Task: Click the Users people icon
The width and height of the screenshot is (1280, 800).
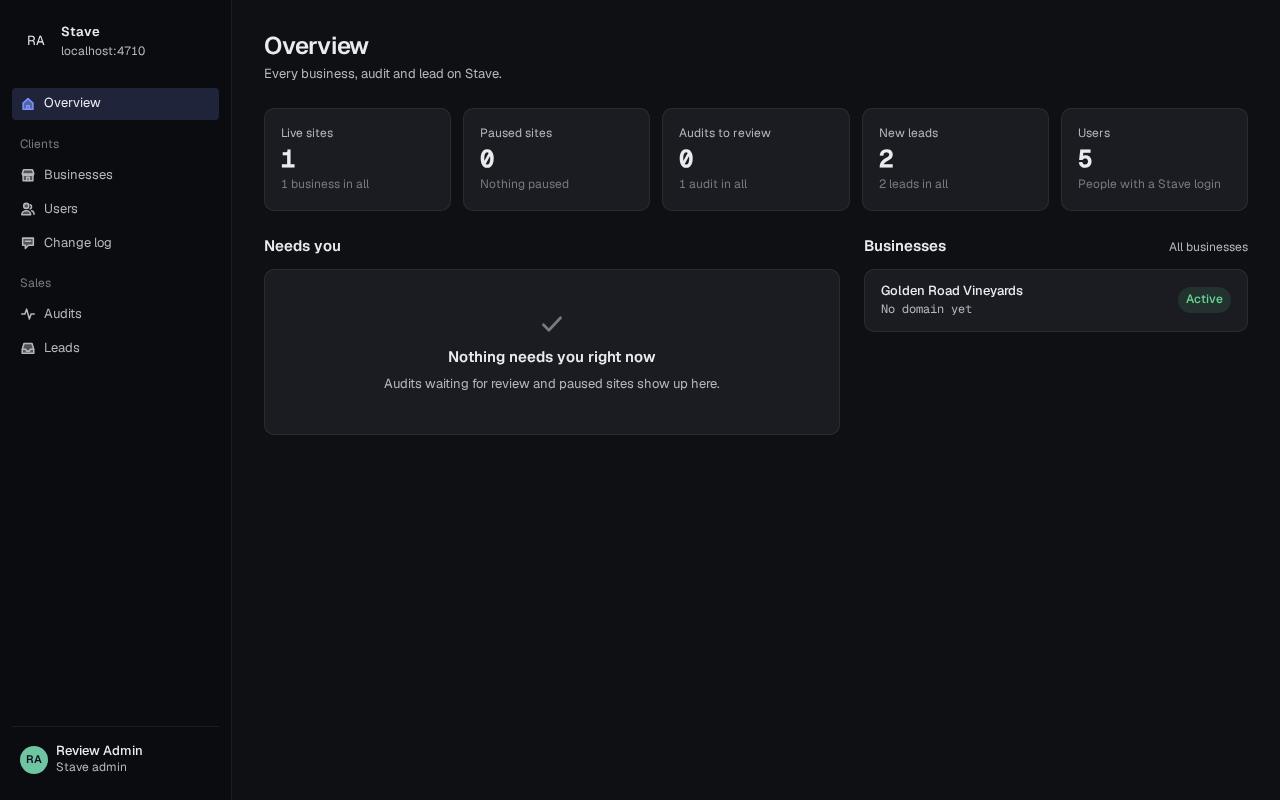Action: pos(28,210)
